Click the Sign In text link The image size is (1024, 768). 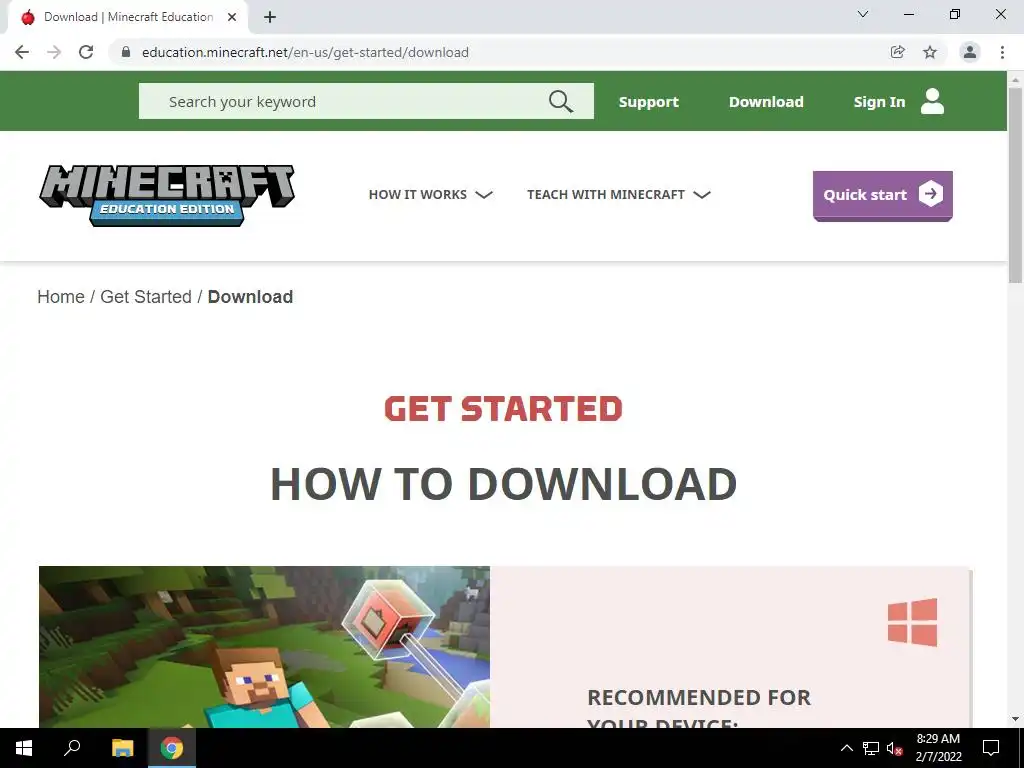(x=879, y=102)
